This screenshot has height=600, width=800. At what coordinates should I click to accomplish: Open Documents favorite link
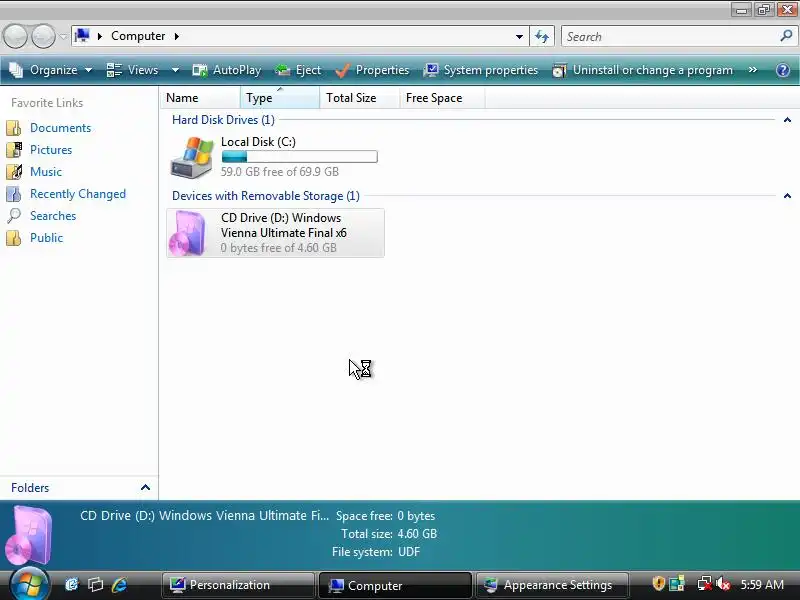click(x=60, y=128)
